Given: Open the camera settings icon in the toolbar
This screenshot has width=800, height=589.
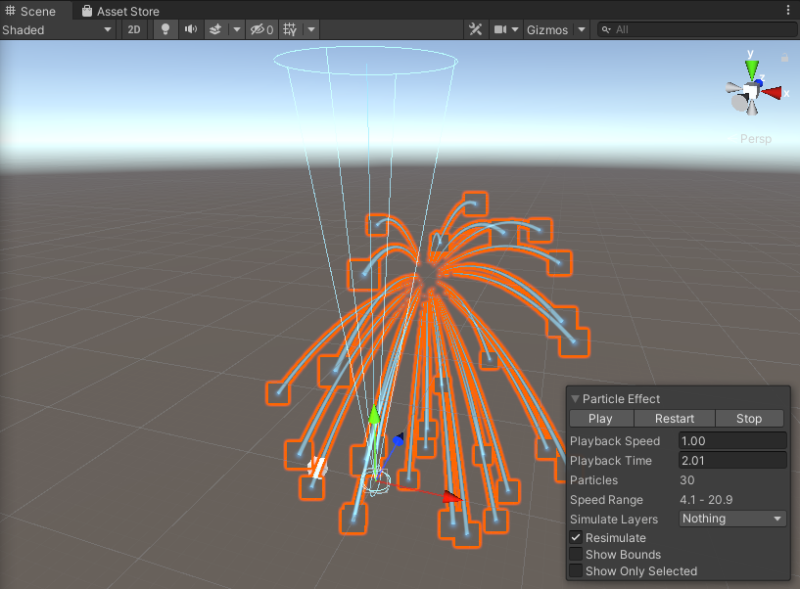Looking at the screenshot, I should coord(502,29).
